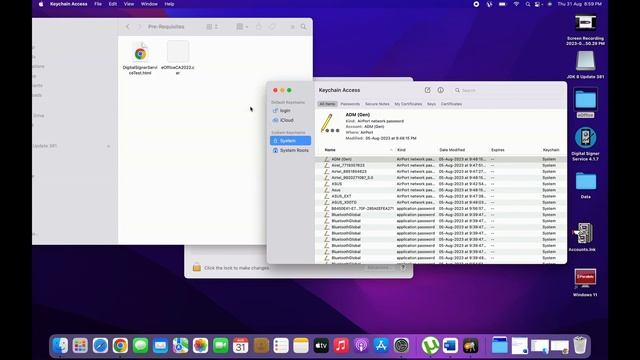Go forward in the Finder window
The width and height of the screenshot is (640, 360).
pyautogui.click(x=139, y=27)
